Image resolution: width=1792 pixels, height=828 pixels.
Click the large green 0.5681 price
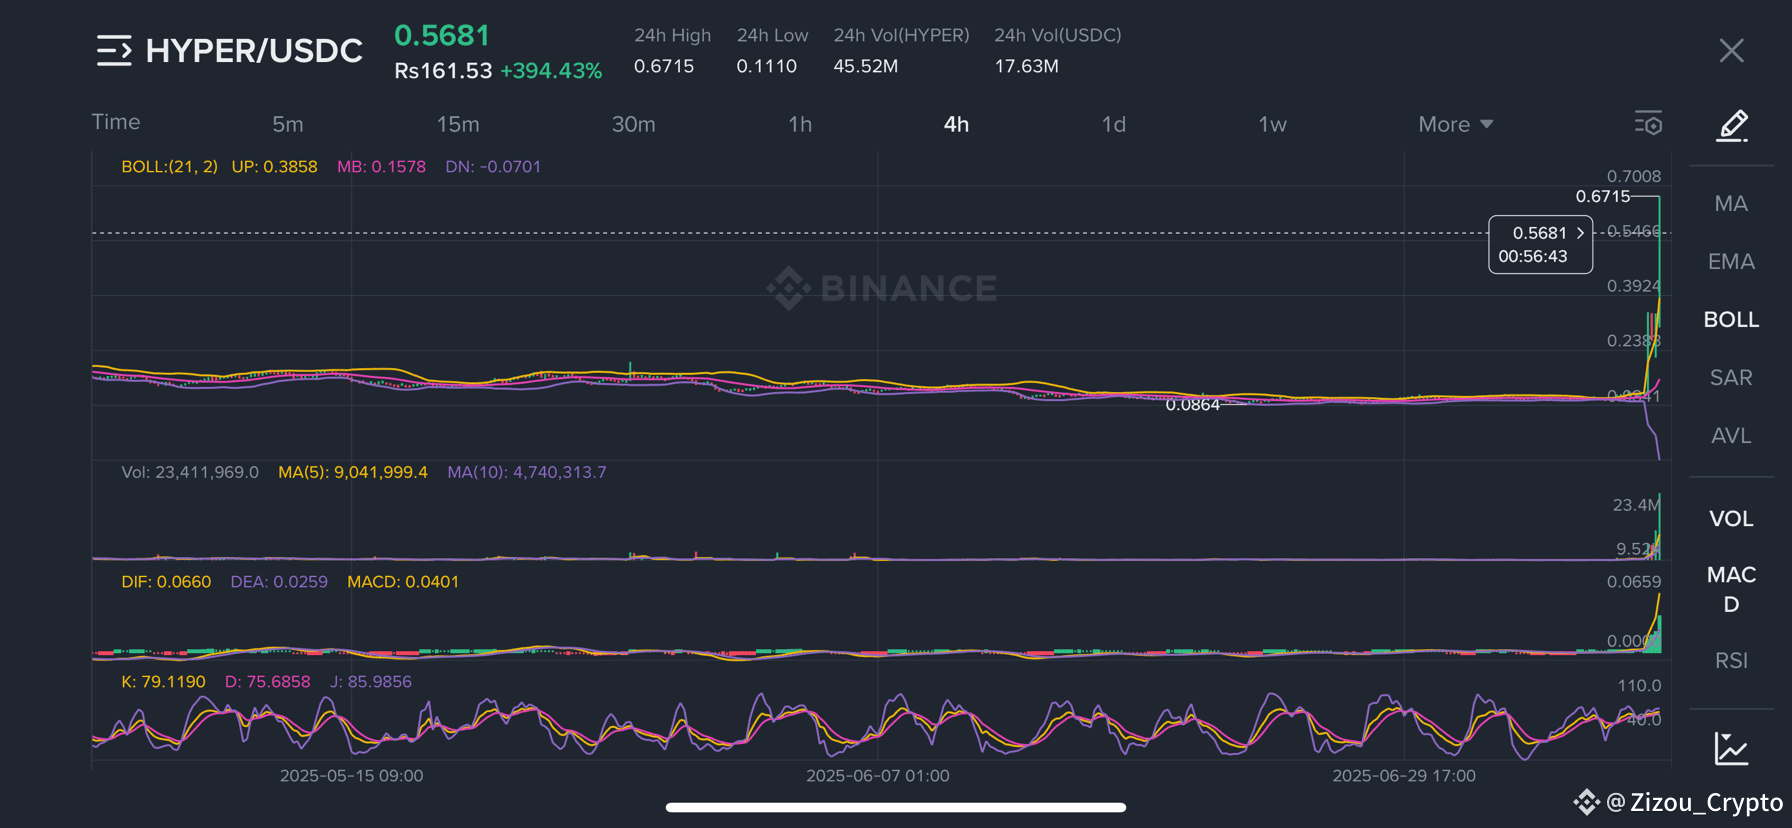click(x=442, y=35)
